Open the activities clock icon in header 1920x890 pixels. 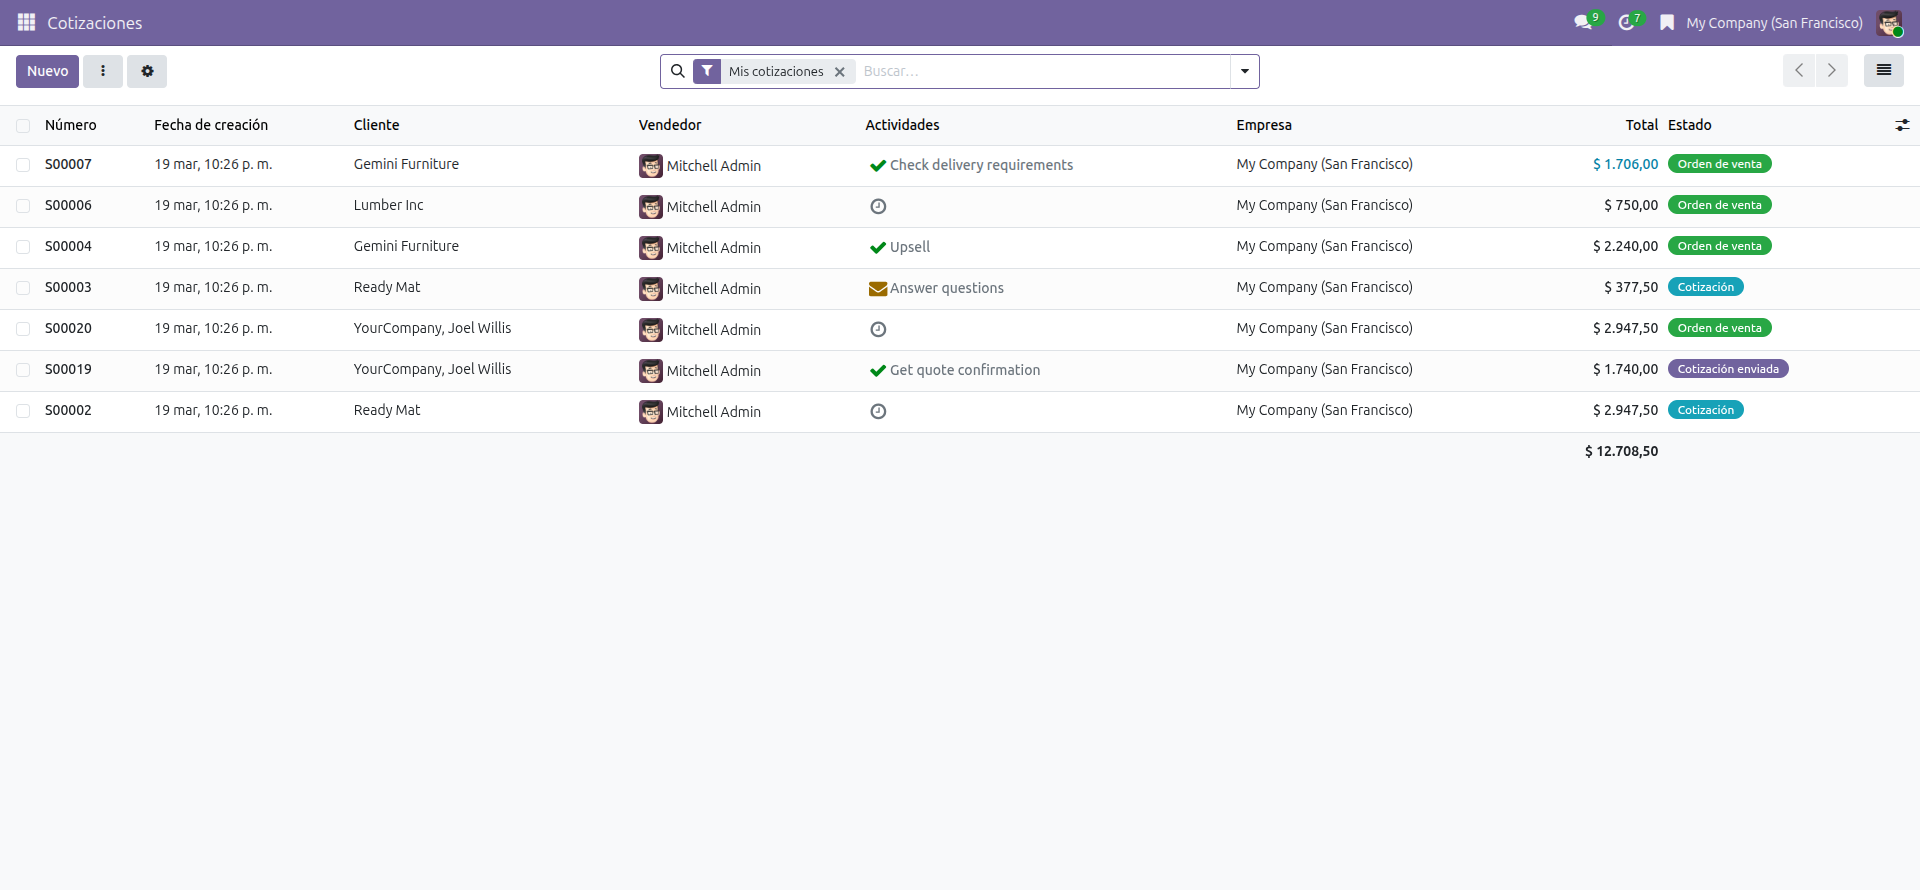click(1626, 22)
